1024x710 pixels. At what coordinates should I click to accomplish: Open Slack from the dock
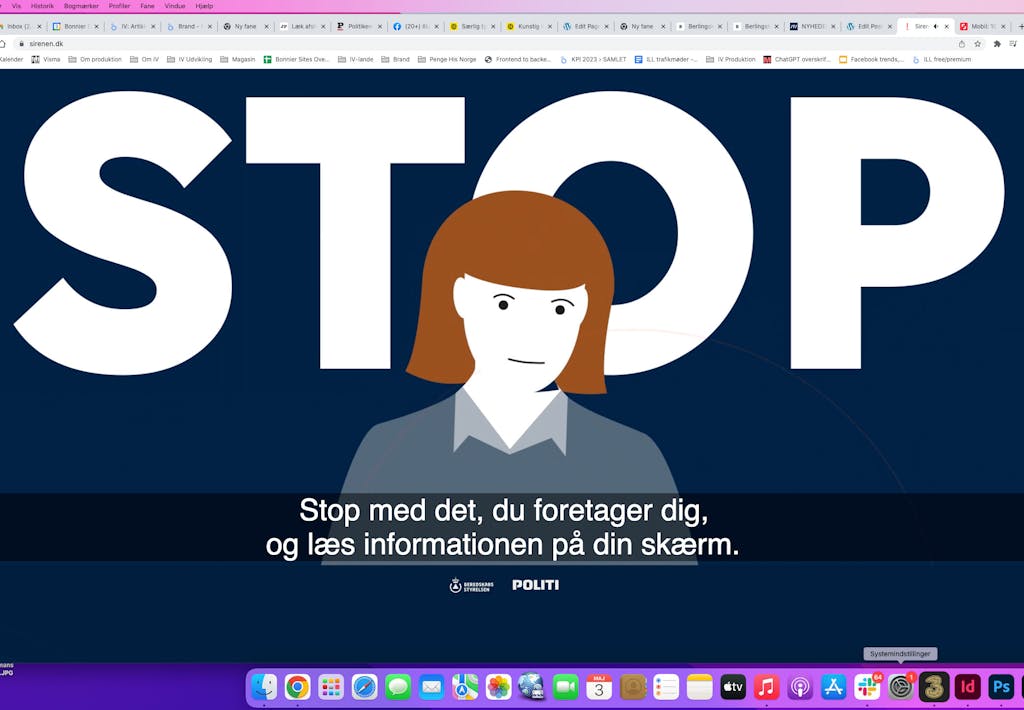866,687
